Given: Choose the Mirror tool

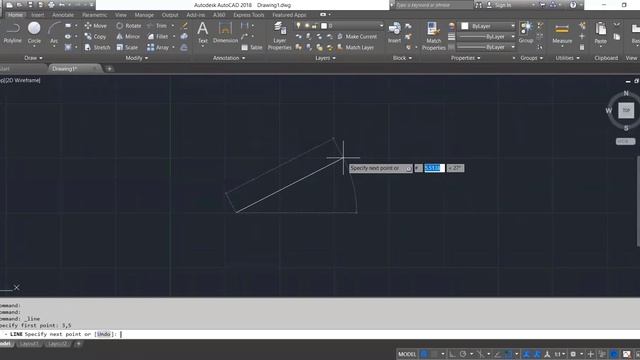Looking at the screenshot, I should pyautogui.click(x=128, y=37).
